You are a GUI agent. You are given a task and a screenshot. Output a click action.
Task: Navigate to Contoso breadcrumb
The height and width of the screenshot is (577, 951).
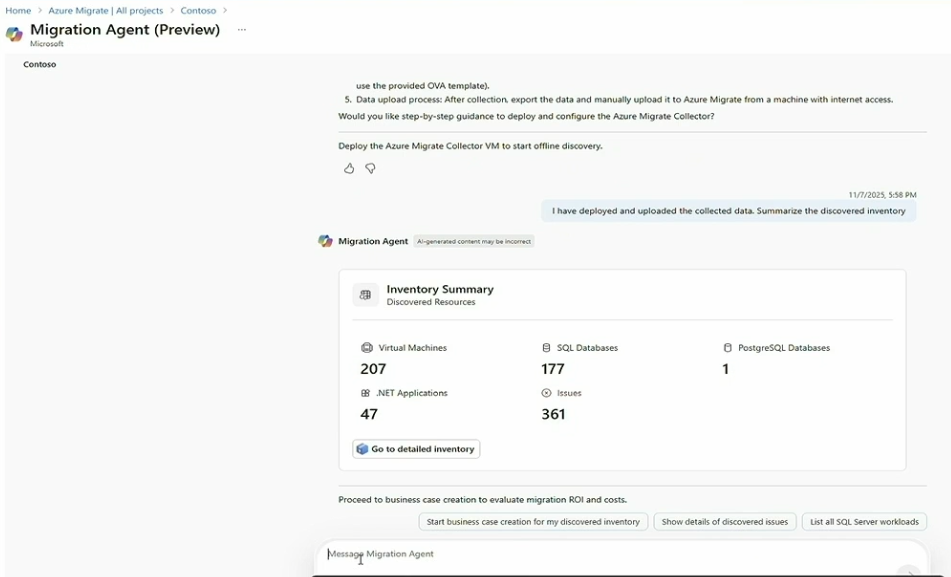(x=198, y=10)
